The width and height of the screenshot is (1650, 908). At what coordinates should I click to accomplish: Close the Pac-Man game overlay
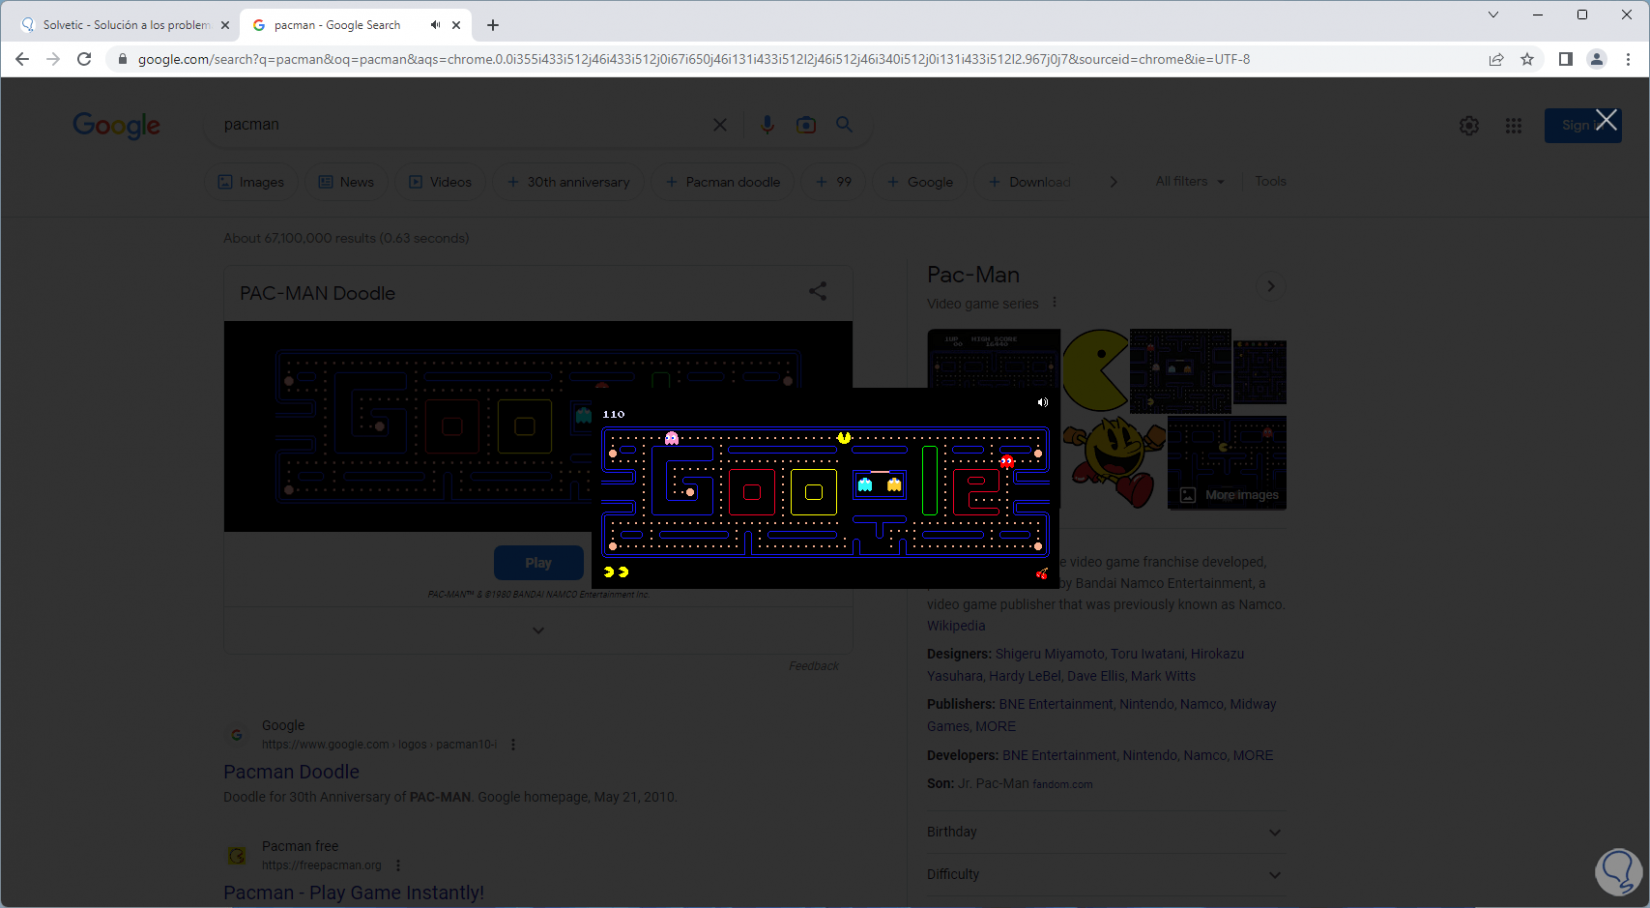1606,120
